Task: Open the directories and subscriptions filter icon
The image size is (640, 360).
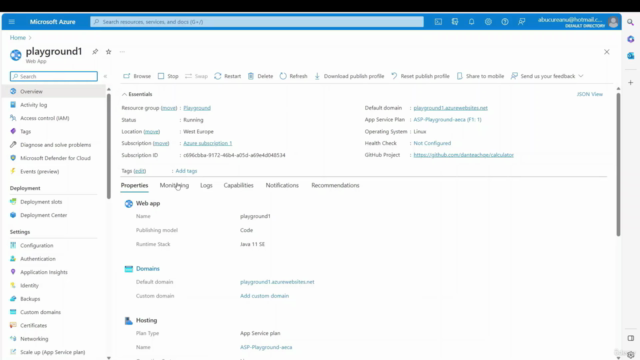Action: pos(455,22)
